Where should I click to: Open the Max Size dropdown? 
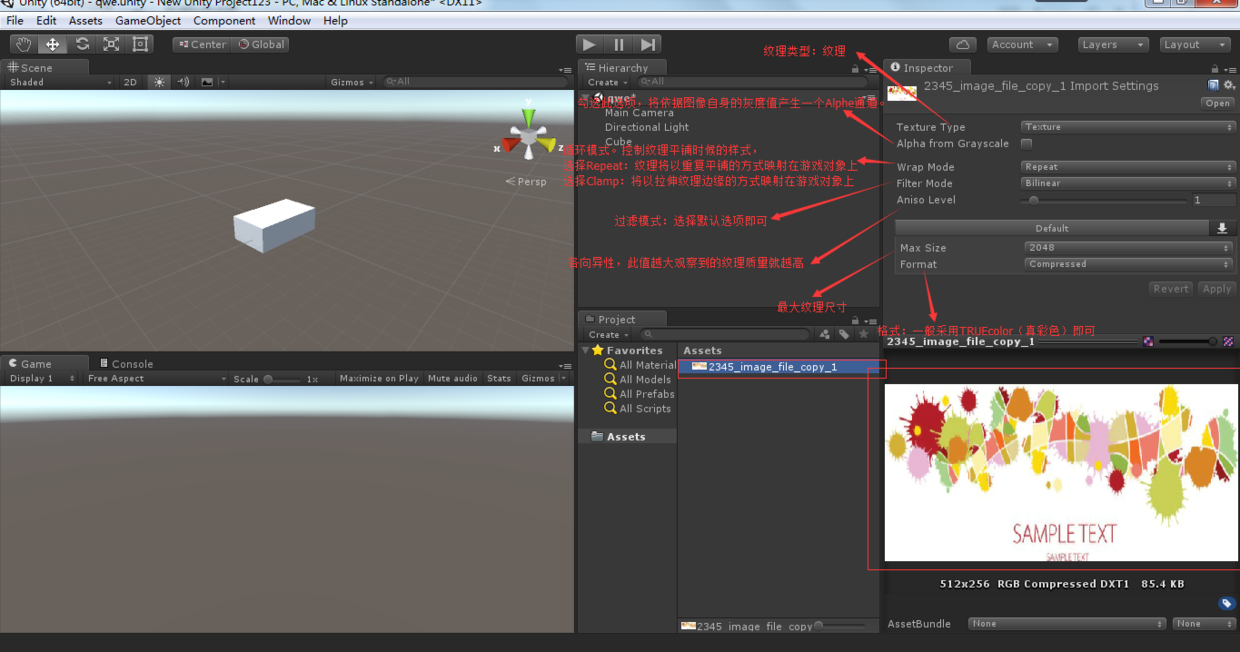pyautogui.click(x=1128, y=248)
